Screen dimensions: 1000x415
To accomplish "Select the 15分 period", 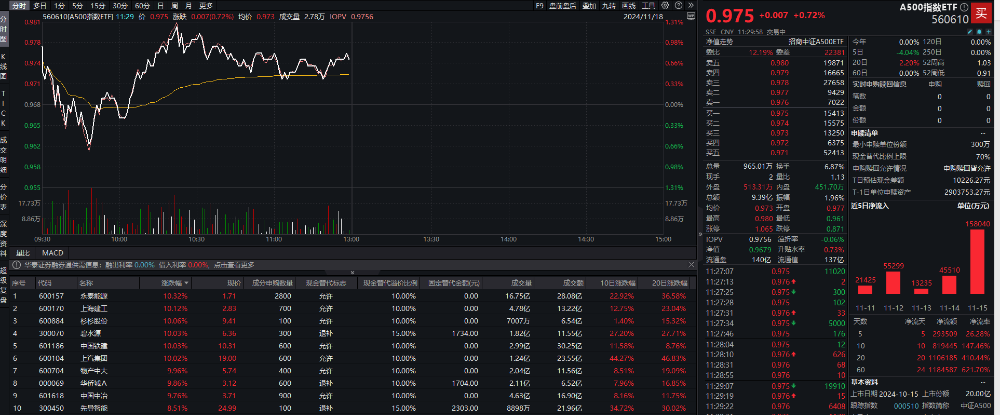I will pos(97,5).
